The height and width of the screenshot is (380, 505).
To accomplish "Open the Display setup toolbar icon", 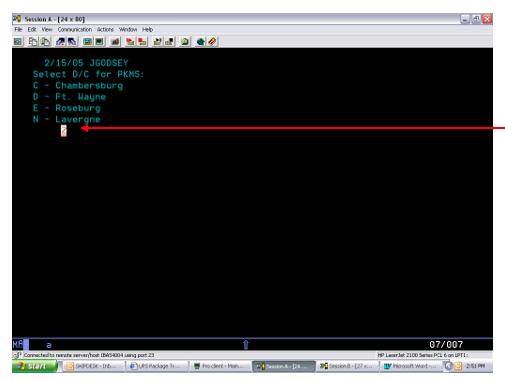I will pos(88,42).
